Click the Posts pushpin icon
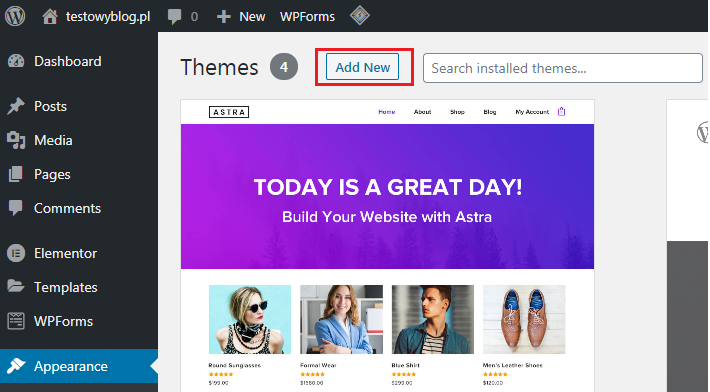Image resolution: width=710 pixels, height=392 pixels. [x=16, y=106]
